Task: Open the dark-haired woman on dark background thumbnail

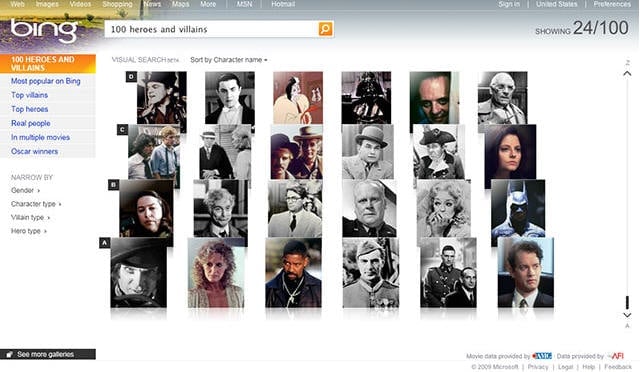Action: (510, 152)
